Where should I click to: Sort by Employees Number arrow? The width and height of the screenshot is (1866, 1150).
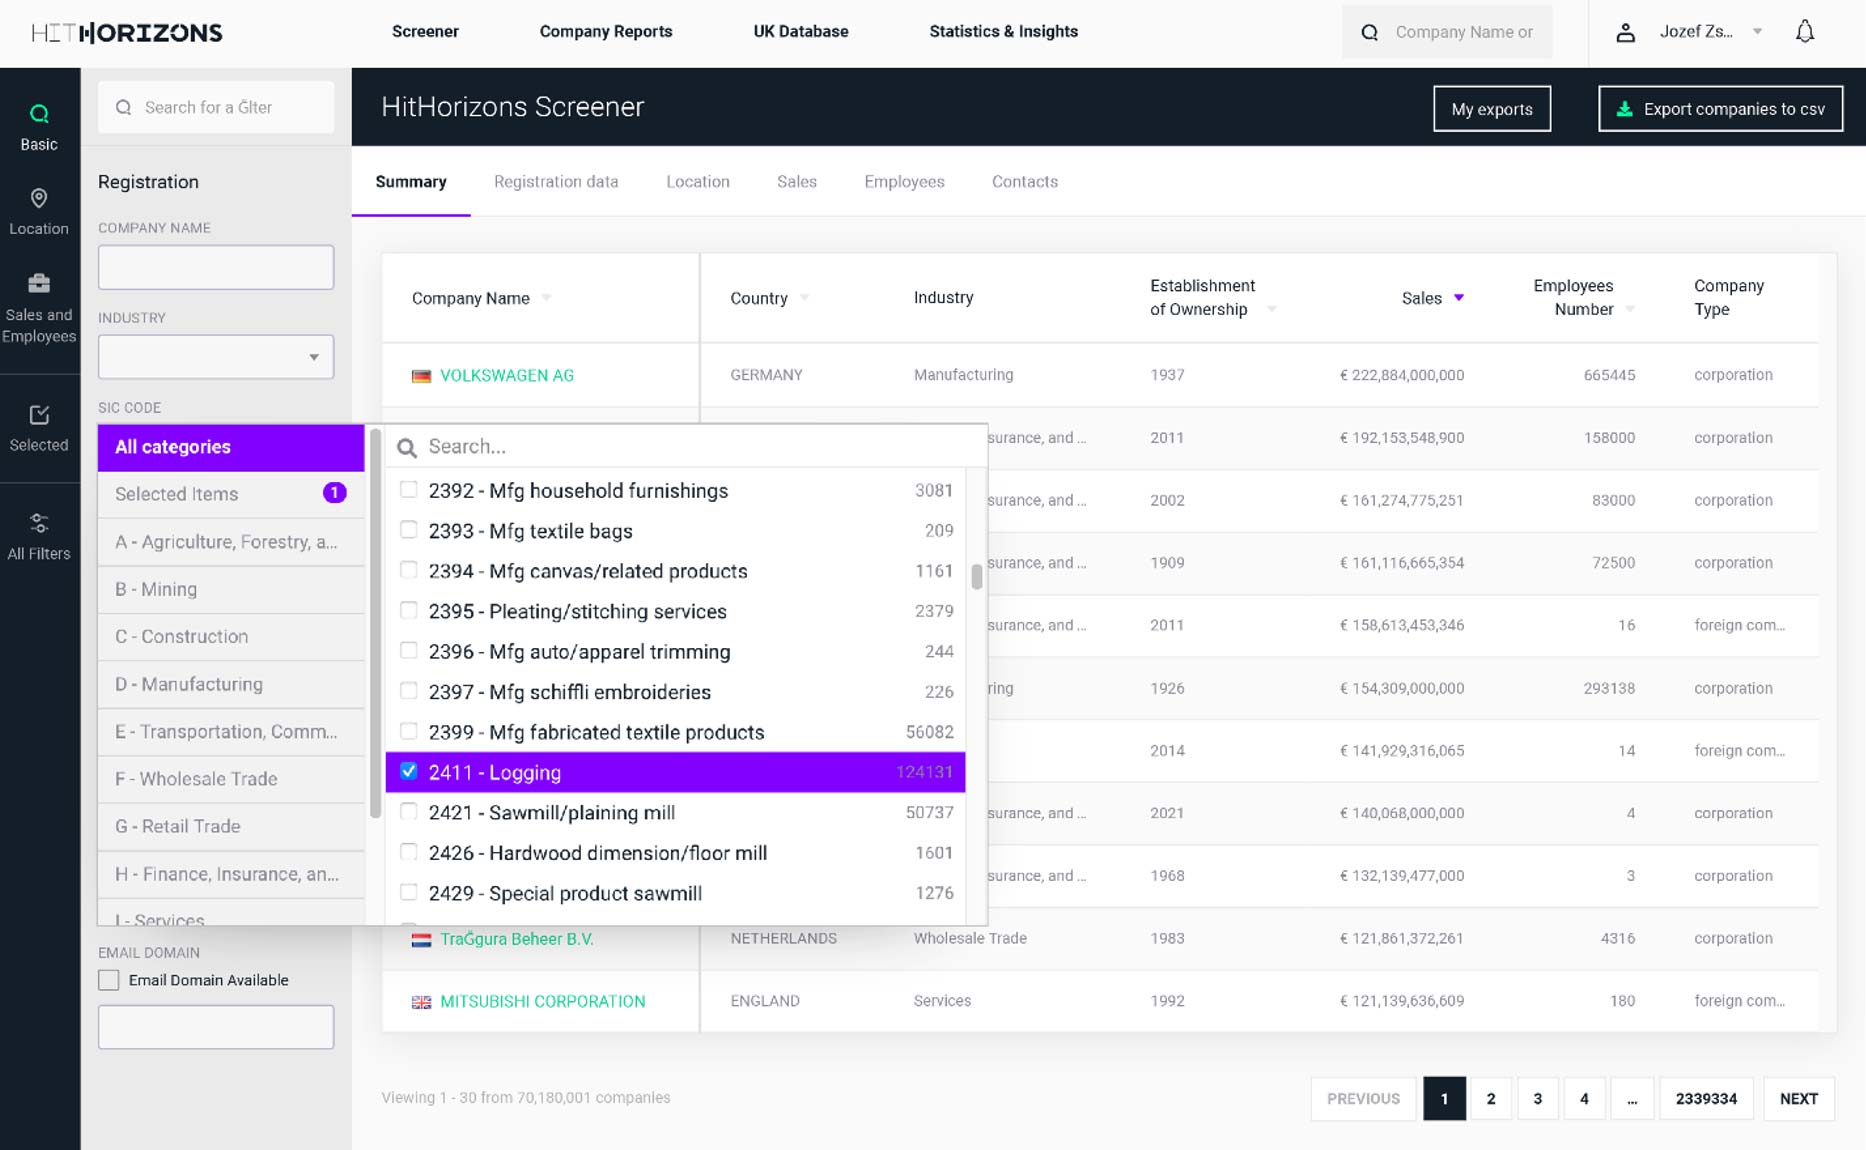click(1630, 309)
